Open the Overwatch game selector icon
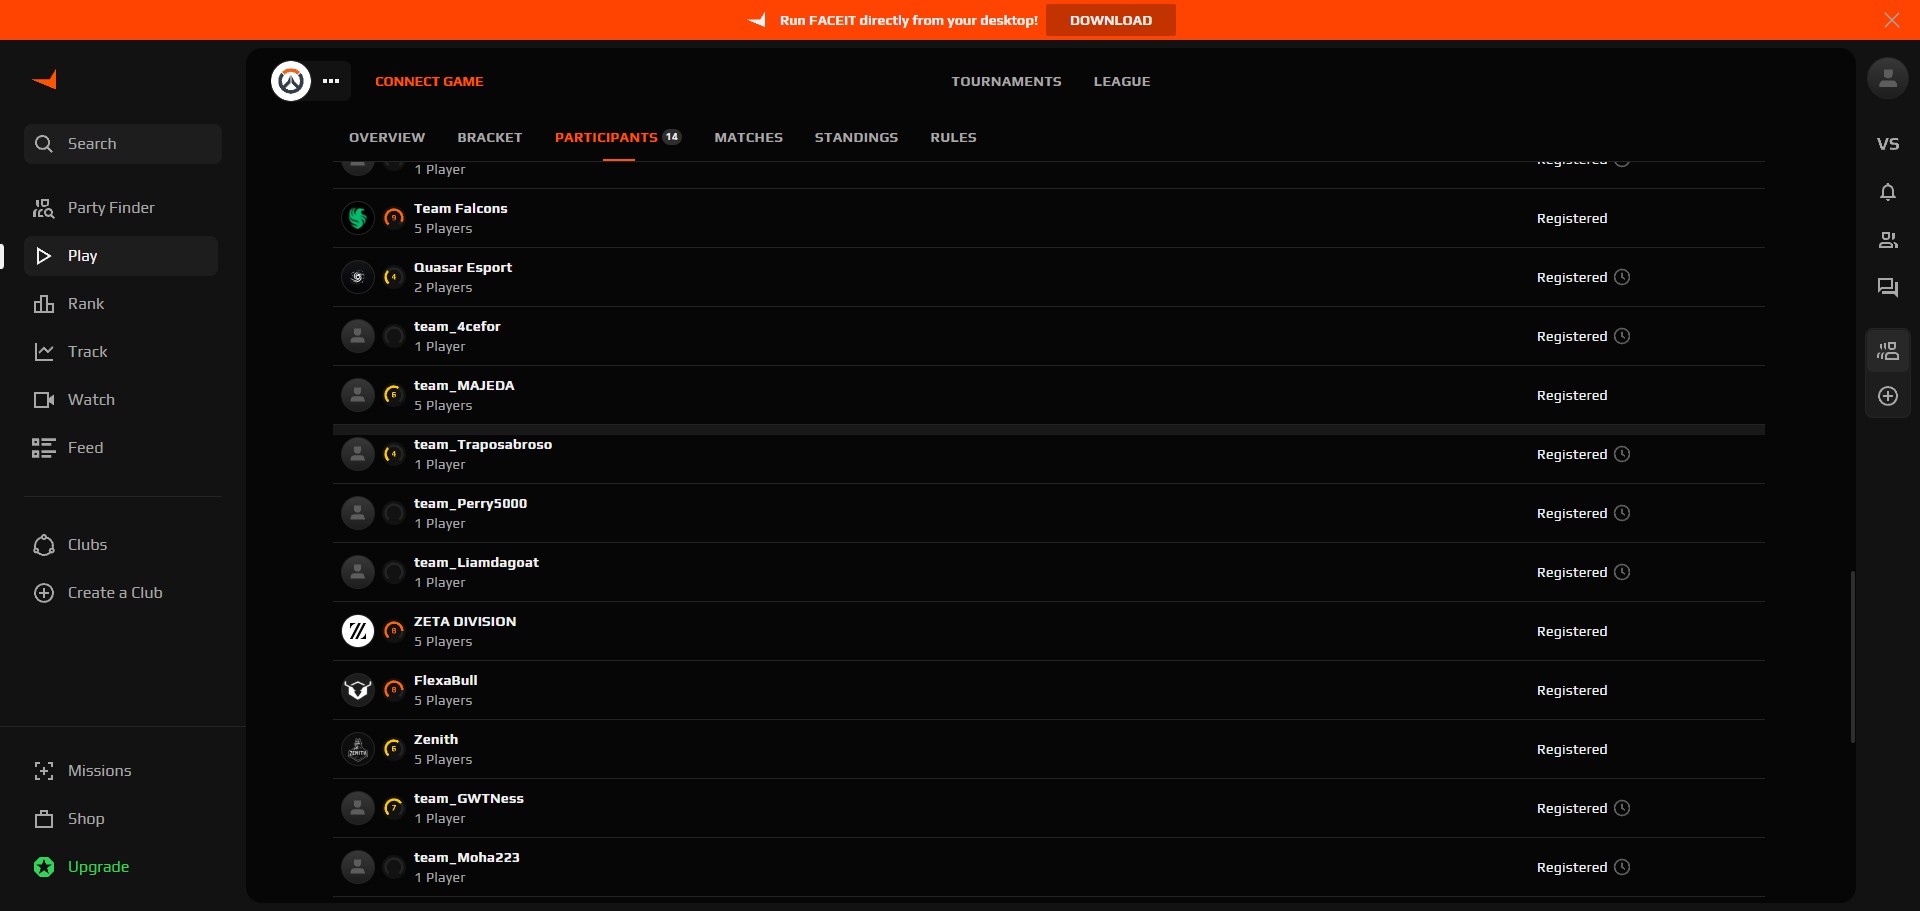Viewport: 1920px width, 911px height. pyautogui.click(x=291, y=81)
